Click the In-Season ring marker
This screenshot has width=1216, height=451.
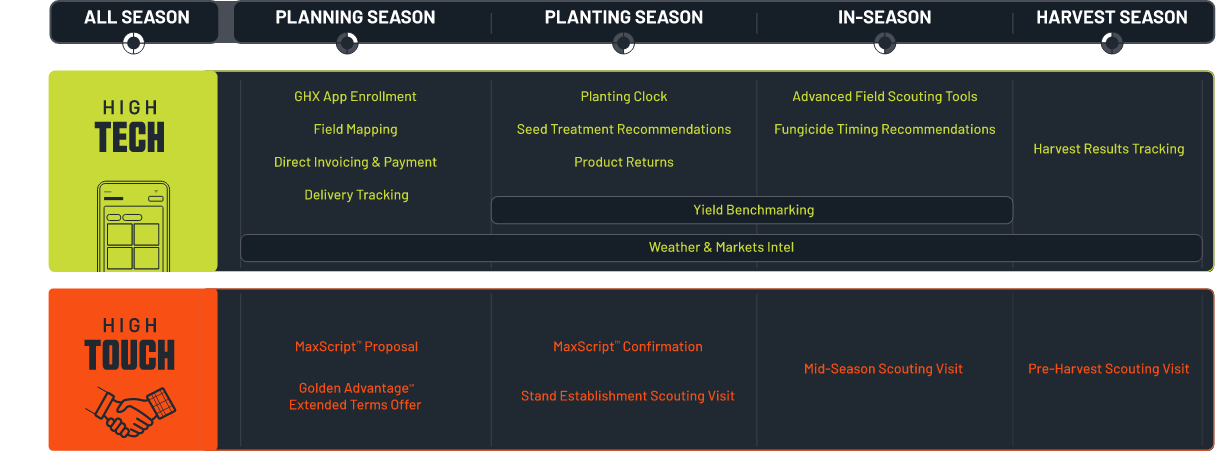tap(884, 43)
